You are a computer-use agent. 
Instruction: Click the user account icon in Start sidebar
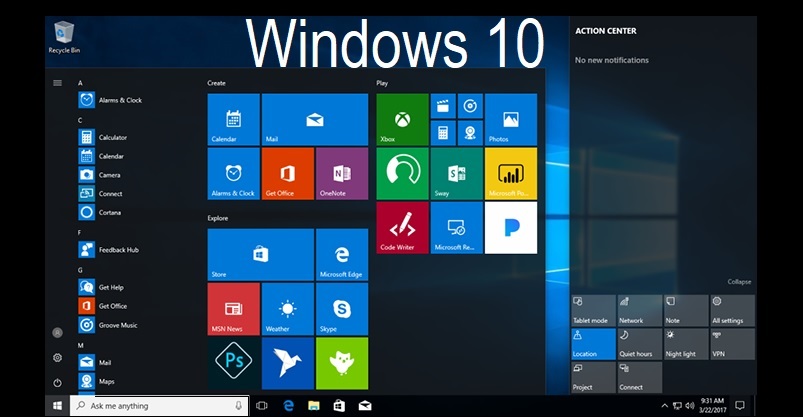click(x=57, y=332)
